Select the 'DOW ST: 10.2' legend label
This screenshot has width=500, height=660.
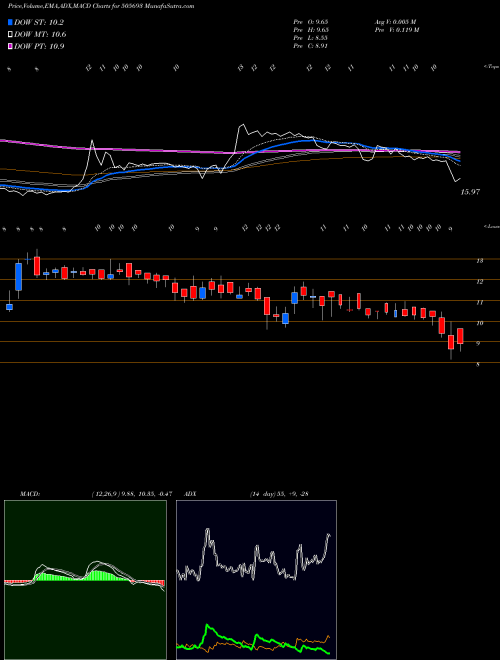(39, 23)
